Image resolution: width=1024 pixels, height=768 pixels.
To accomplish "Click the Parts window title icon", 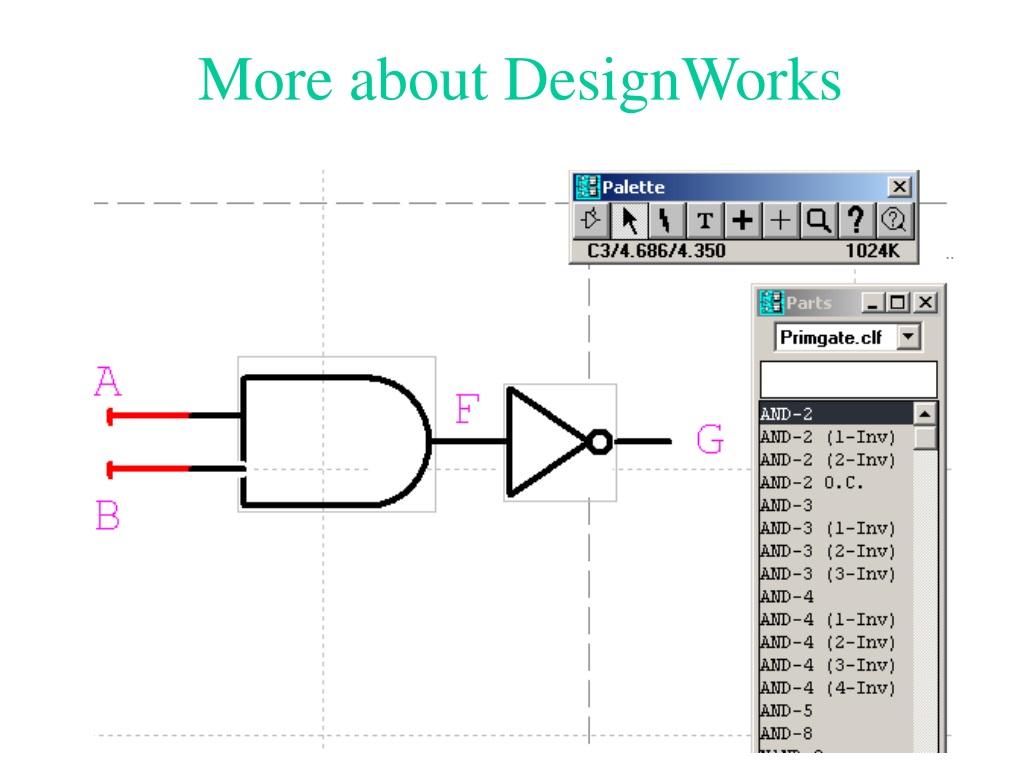I will tap(771, 302).
